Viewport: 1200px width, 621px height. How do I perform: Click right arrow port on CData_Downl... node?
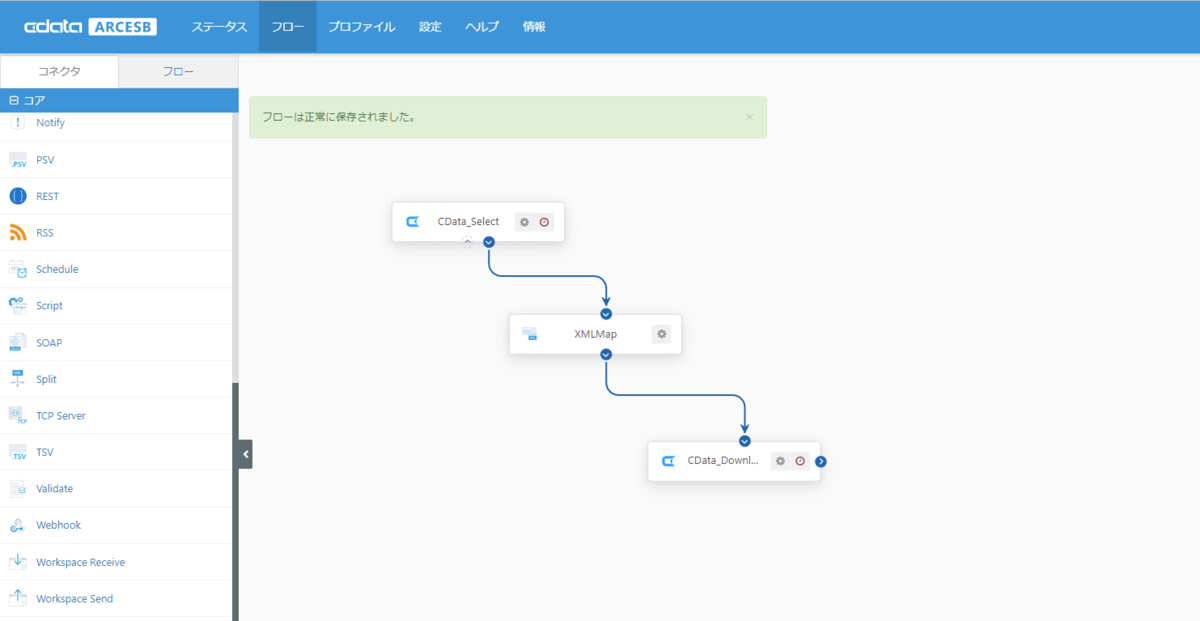tap(821, 461)
